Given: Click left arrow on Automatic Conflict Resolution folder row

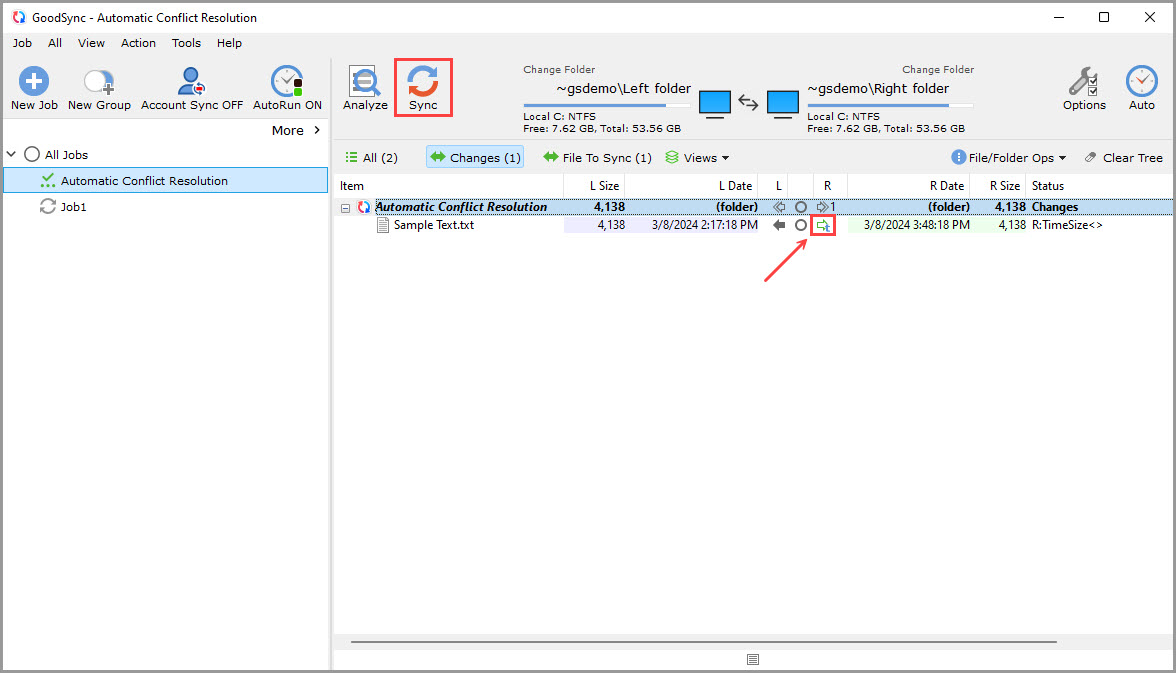Looking at the screenshot, I should click(x=779, y=207).
